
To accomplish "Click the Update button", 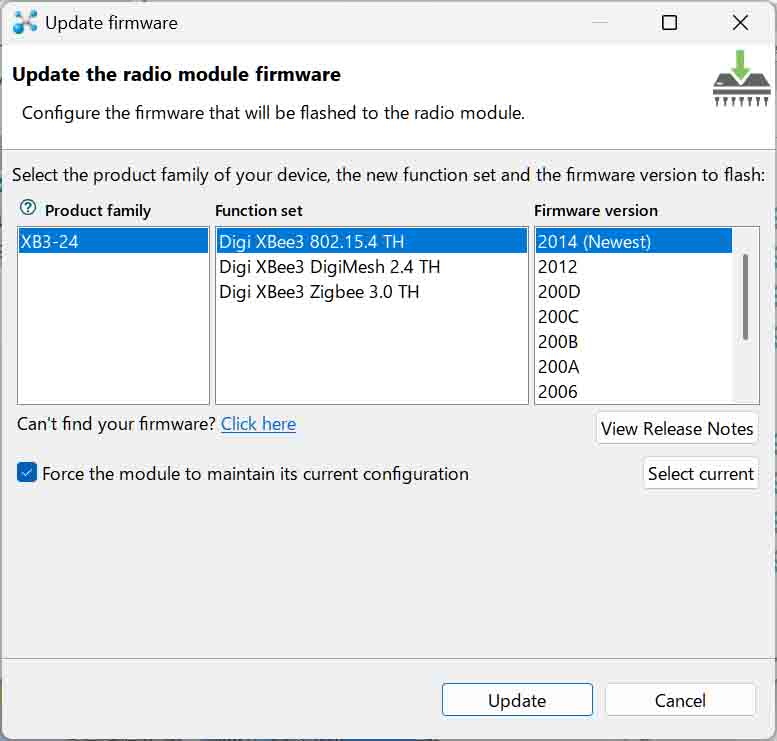I will pos(517,699).
